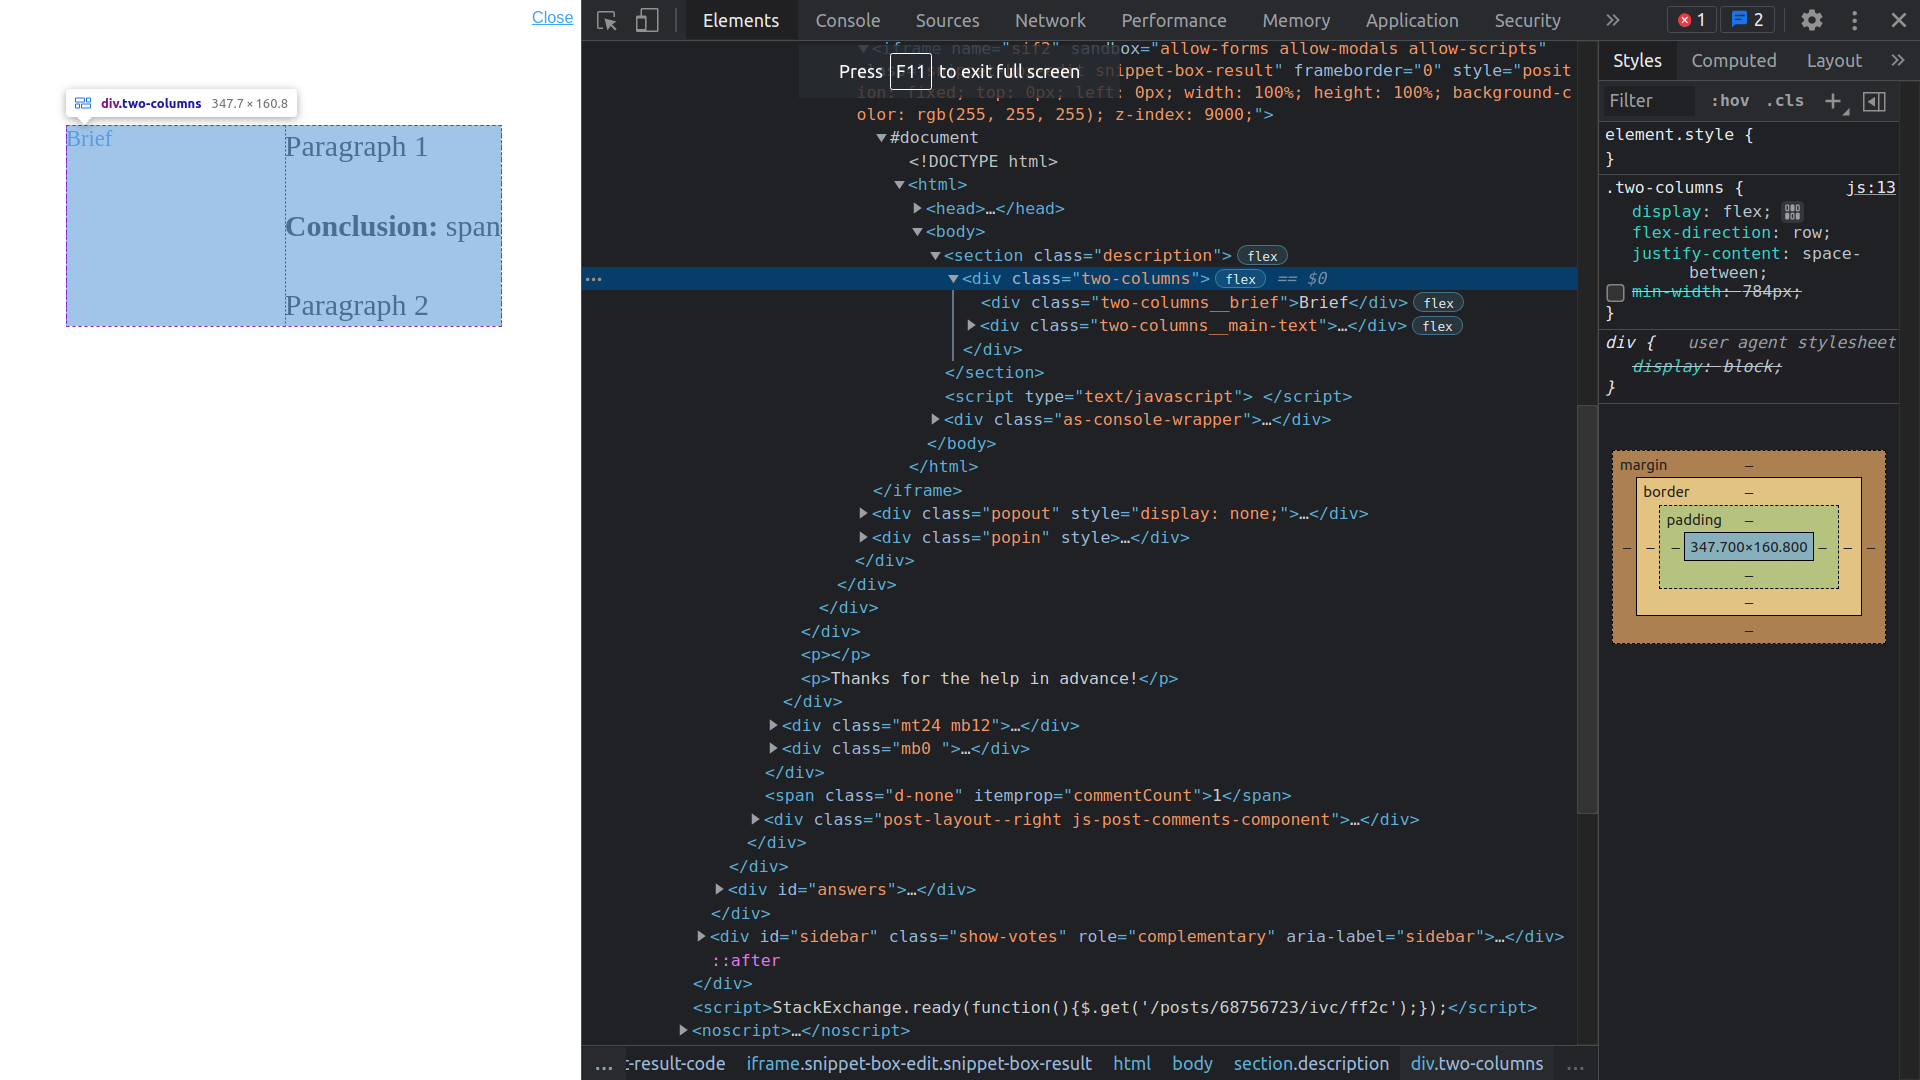Click the blue issues count badge
1920x1080 pixels.
pos(1747,20)
